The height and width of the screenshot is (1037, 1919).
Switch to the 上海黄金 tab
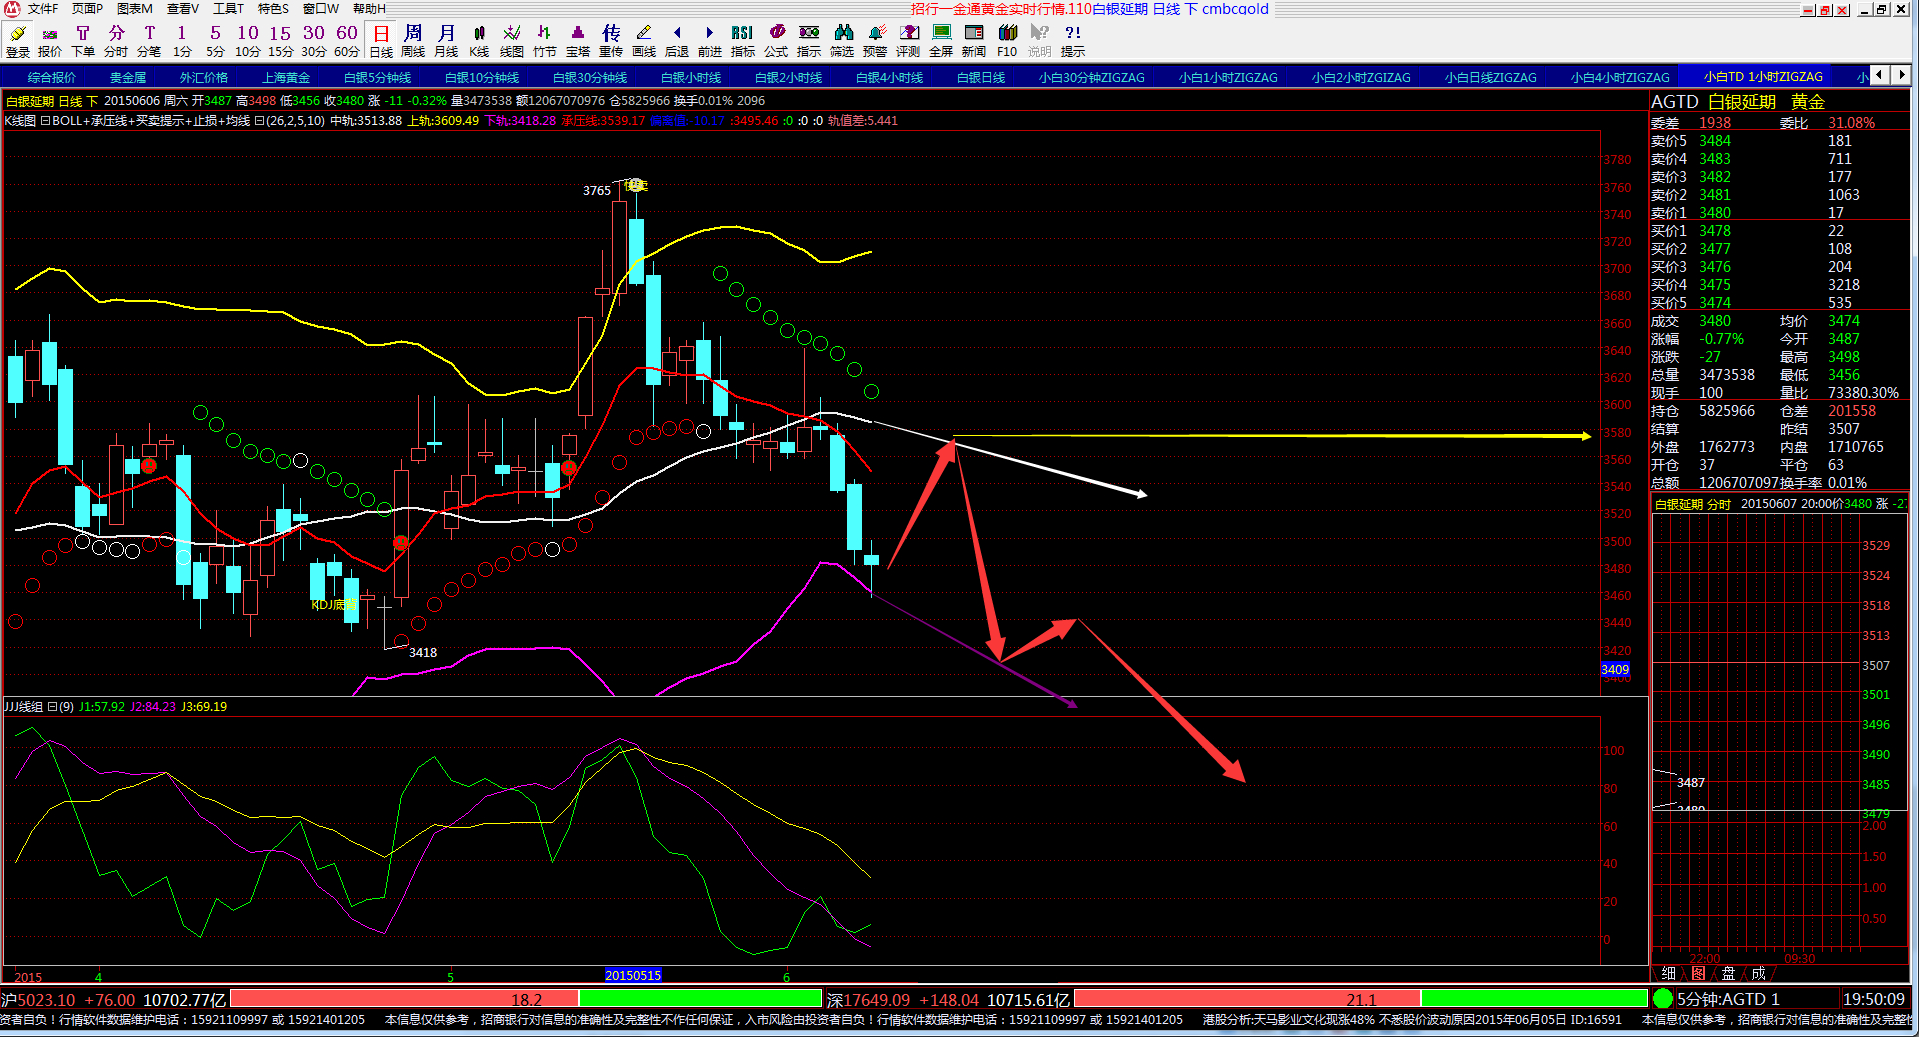(286, 77)
